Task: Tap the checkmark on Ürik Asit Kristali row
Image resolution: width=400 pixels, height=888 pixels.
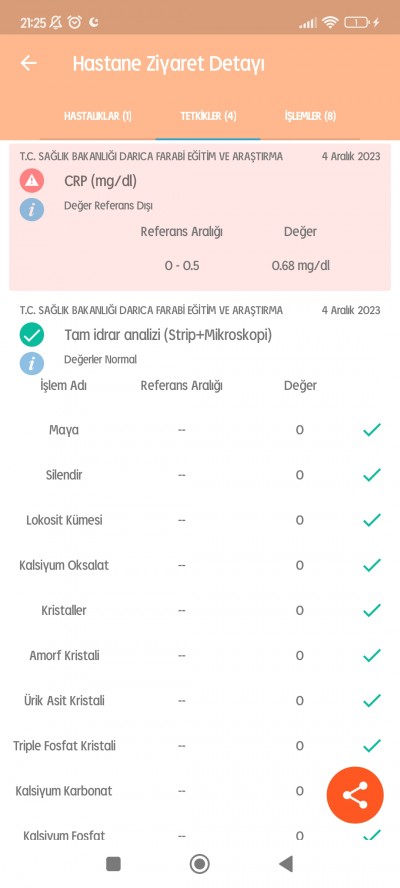Action: point(372,701)
